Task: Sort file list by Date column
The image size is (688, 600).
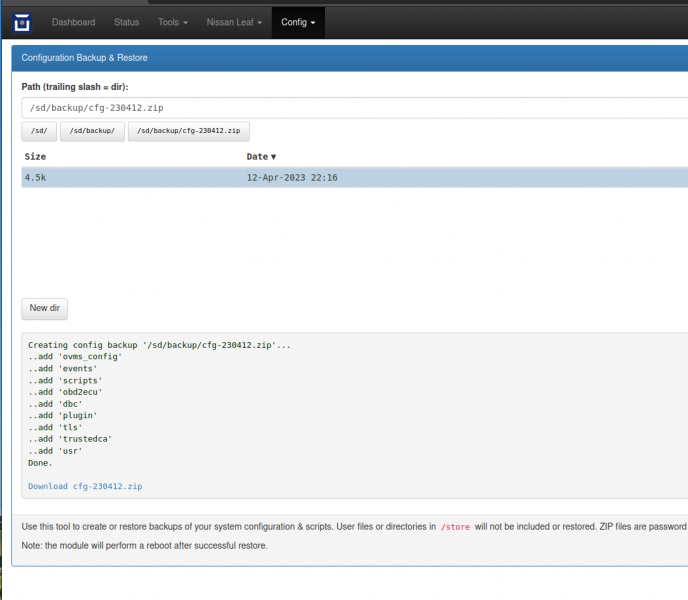Action: pos(261,157)
